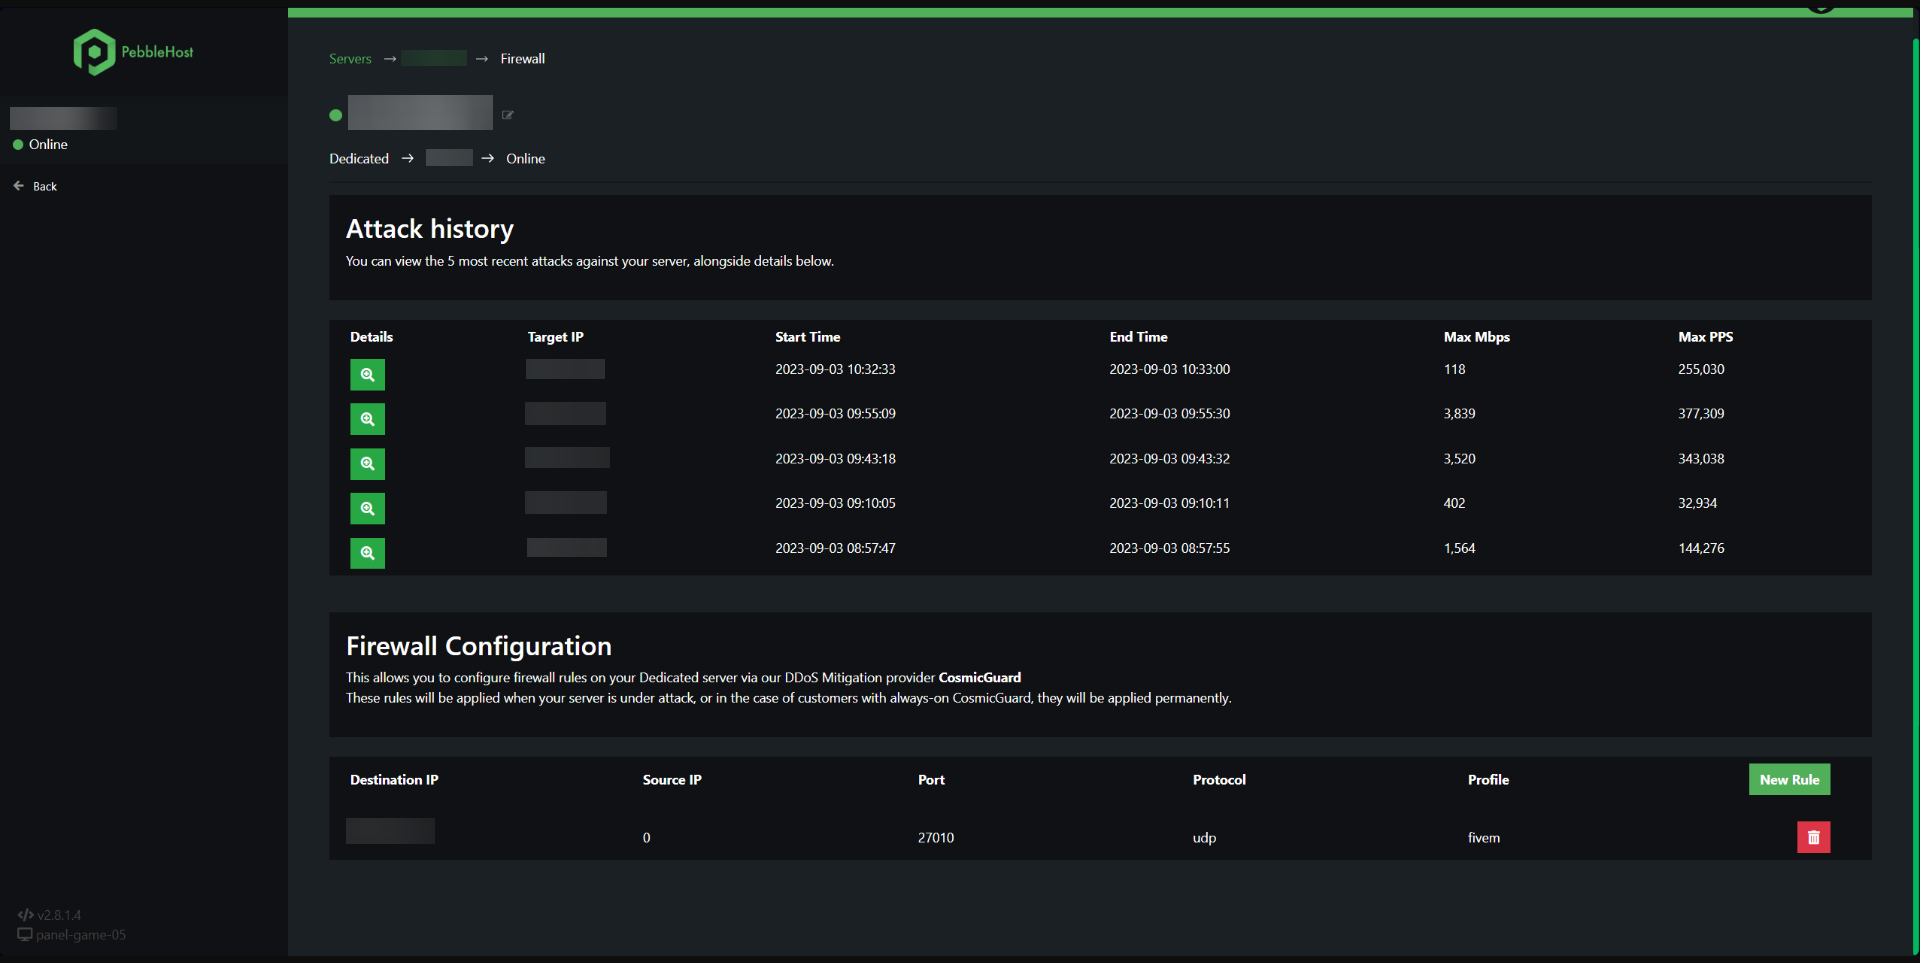Click the Firewall breadcrumb item
Image resolution: width=1920 pixels, height=963 pixels.
523,59
